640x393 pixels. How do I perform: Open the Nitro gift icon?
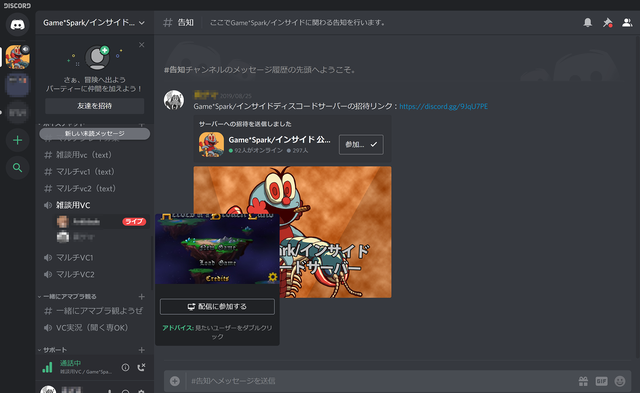tap(583, 381)
